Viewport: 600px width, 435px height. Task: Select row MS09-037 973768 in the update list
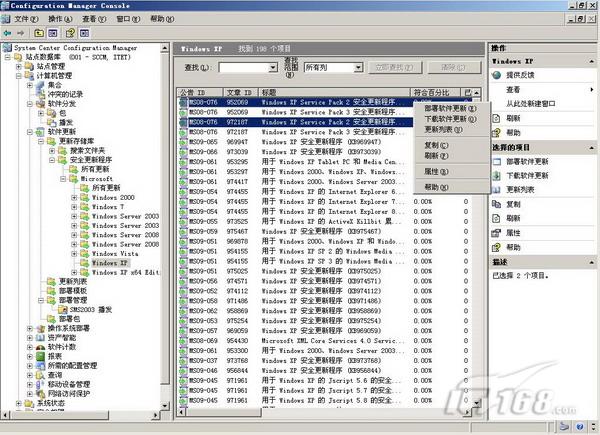[325, 361]
